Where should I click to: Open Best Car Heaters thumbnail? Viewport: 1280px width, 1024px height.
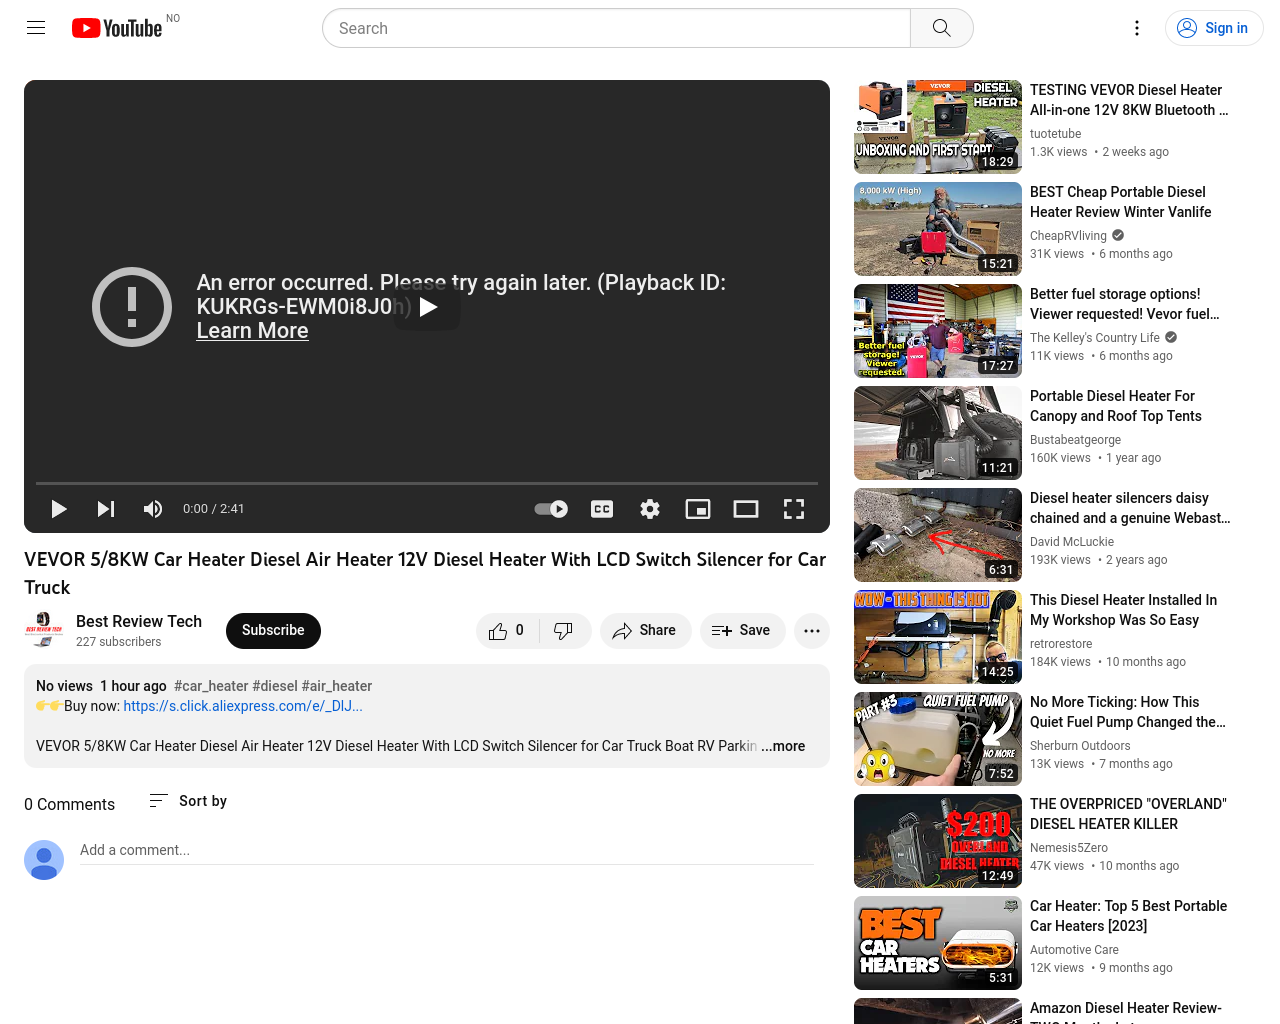pos(938,943)
